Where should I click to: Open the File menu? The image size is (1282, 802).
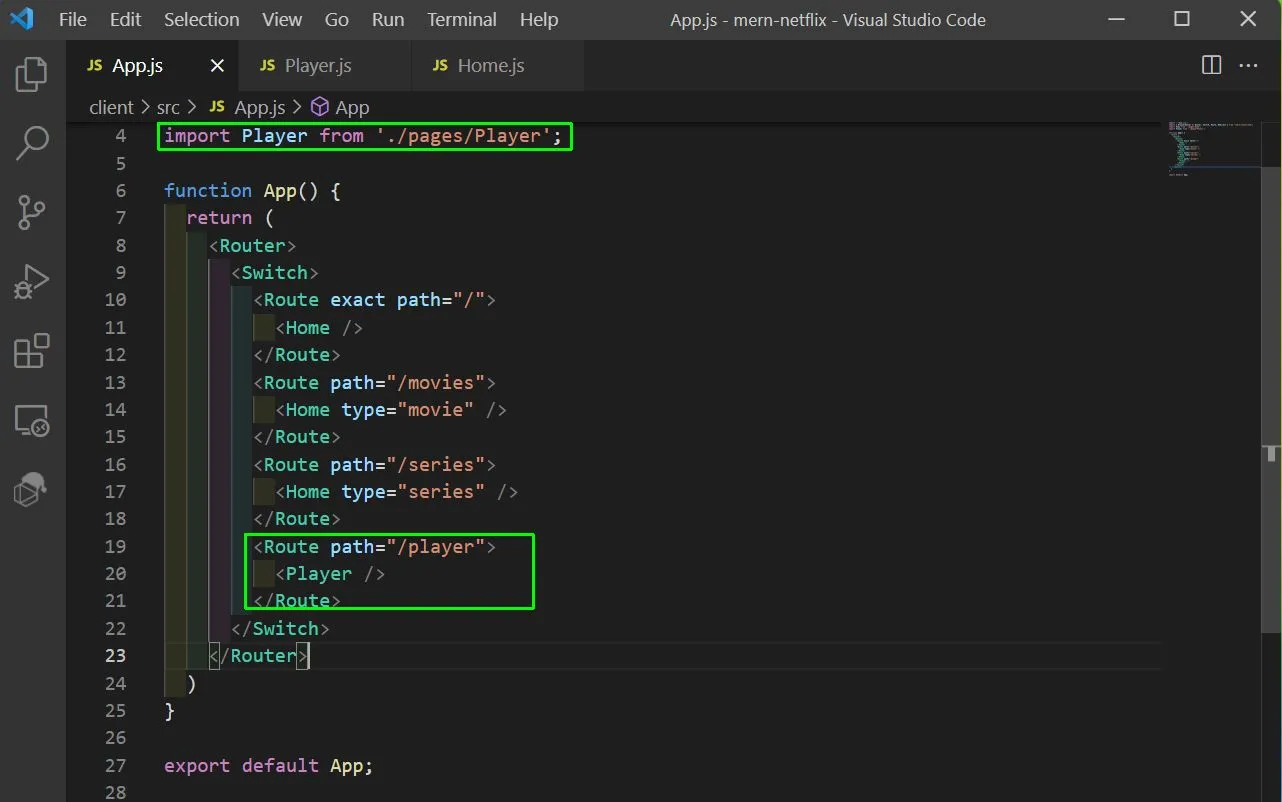click(73, 19)
